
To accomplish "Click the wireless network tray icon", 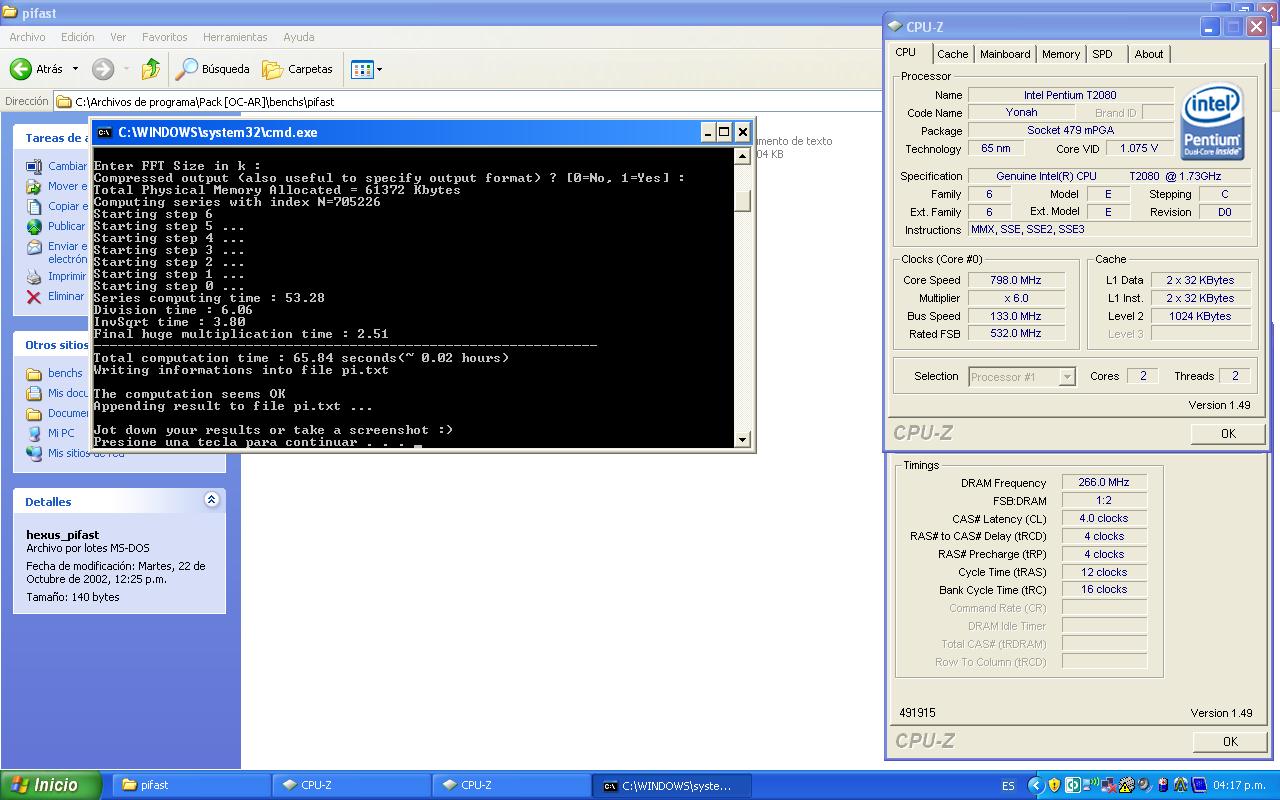I will [1091, 785].
